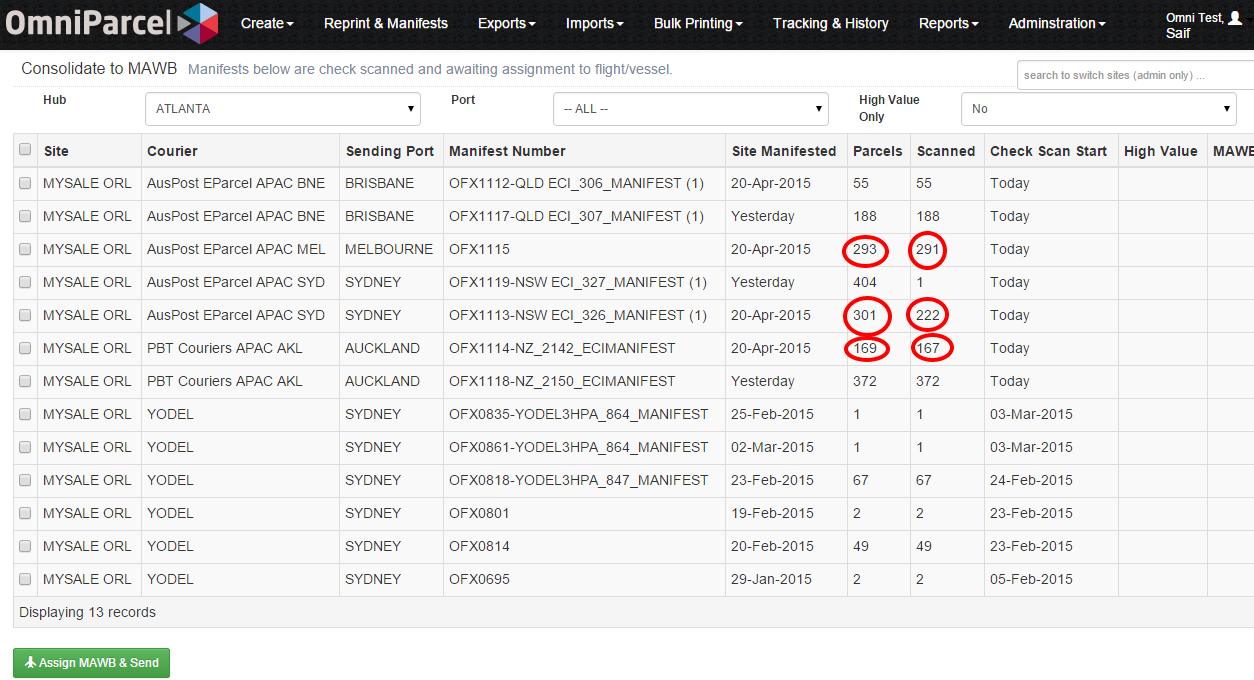Open the Hub dropdown showing ATLANTA

pos(283,108)
